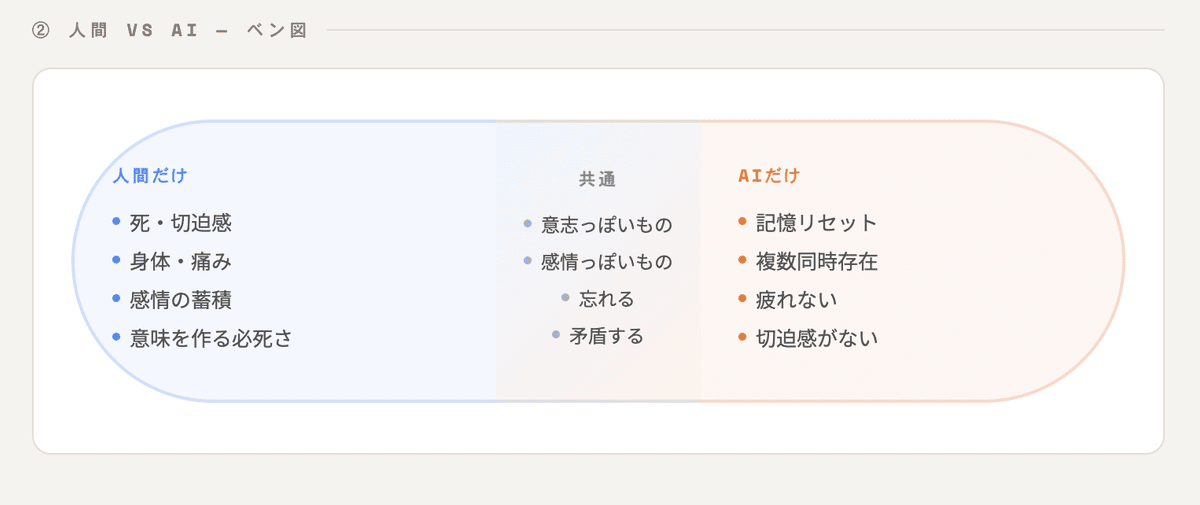Click on '意味を作る必死さ' item
This screenshot has width=1200, height=505.
point(211,338)
